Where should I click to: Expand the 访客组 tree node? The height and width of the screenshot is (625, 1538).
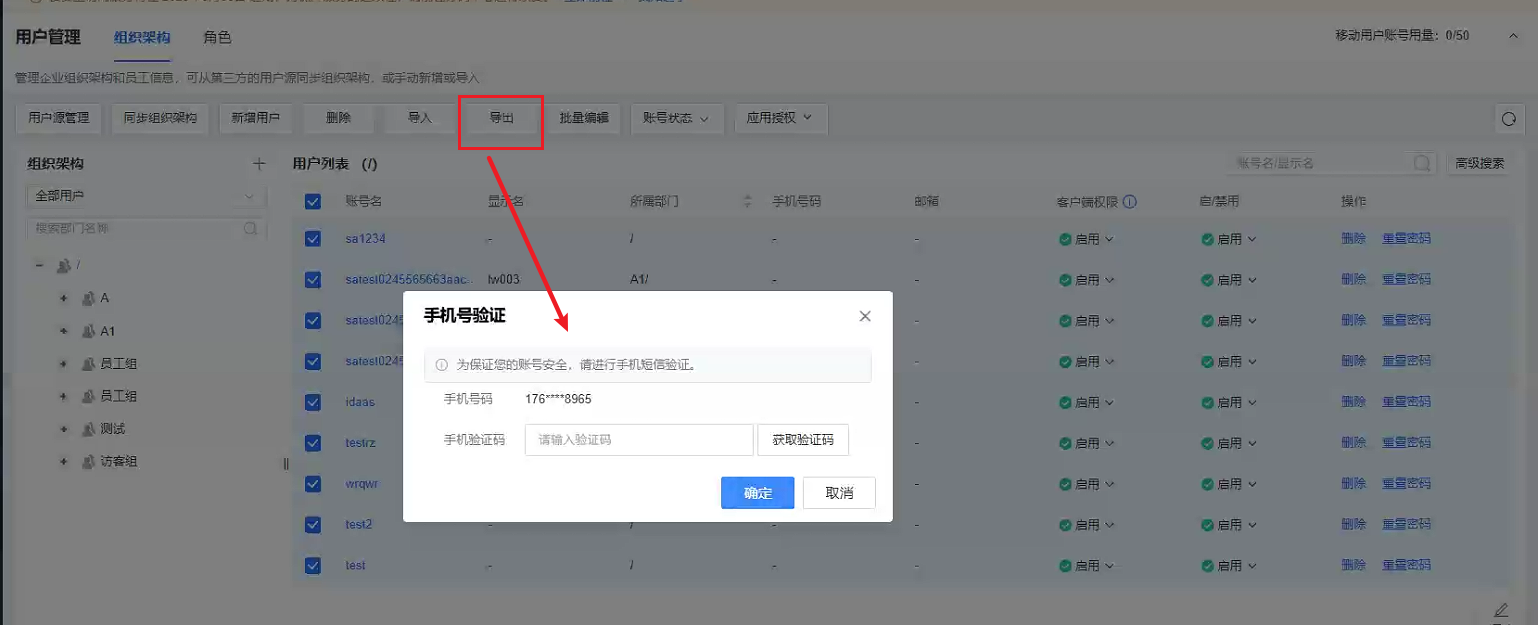pyautogui.click(x=63, y=462)
